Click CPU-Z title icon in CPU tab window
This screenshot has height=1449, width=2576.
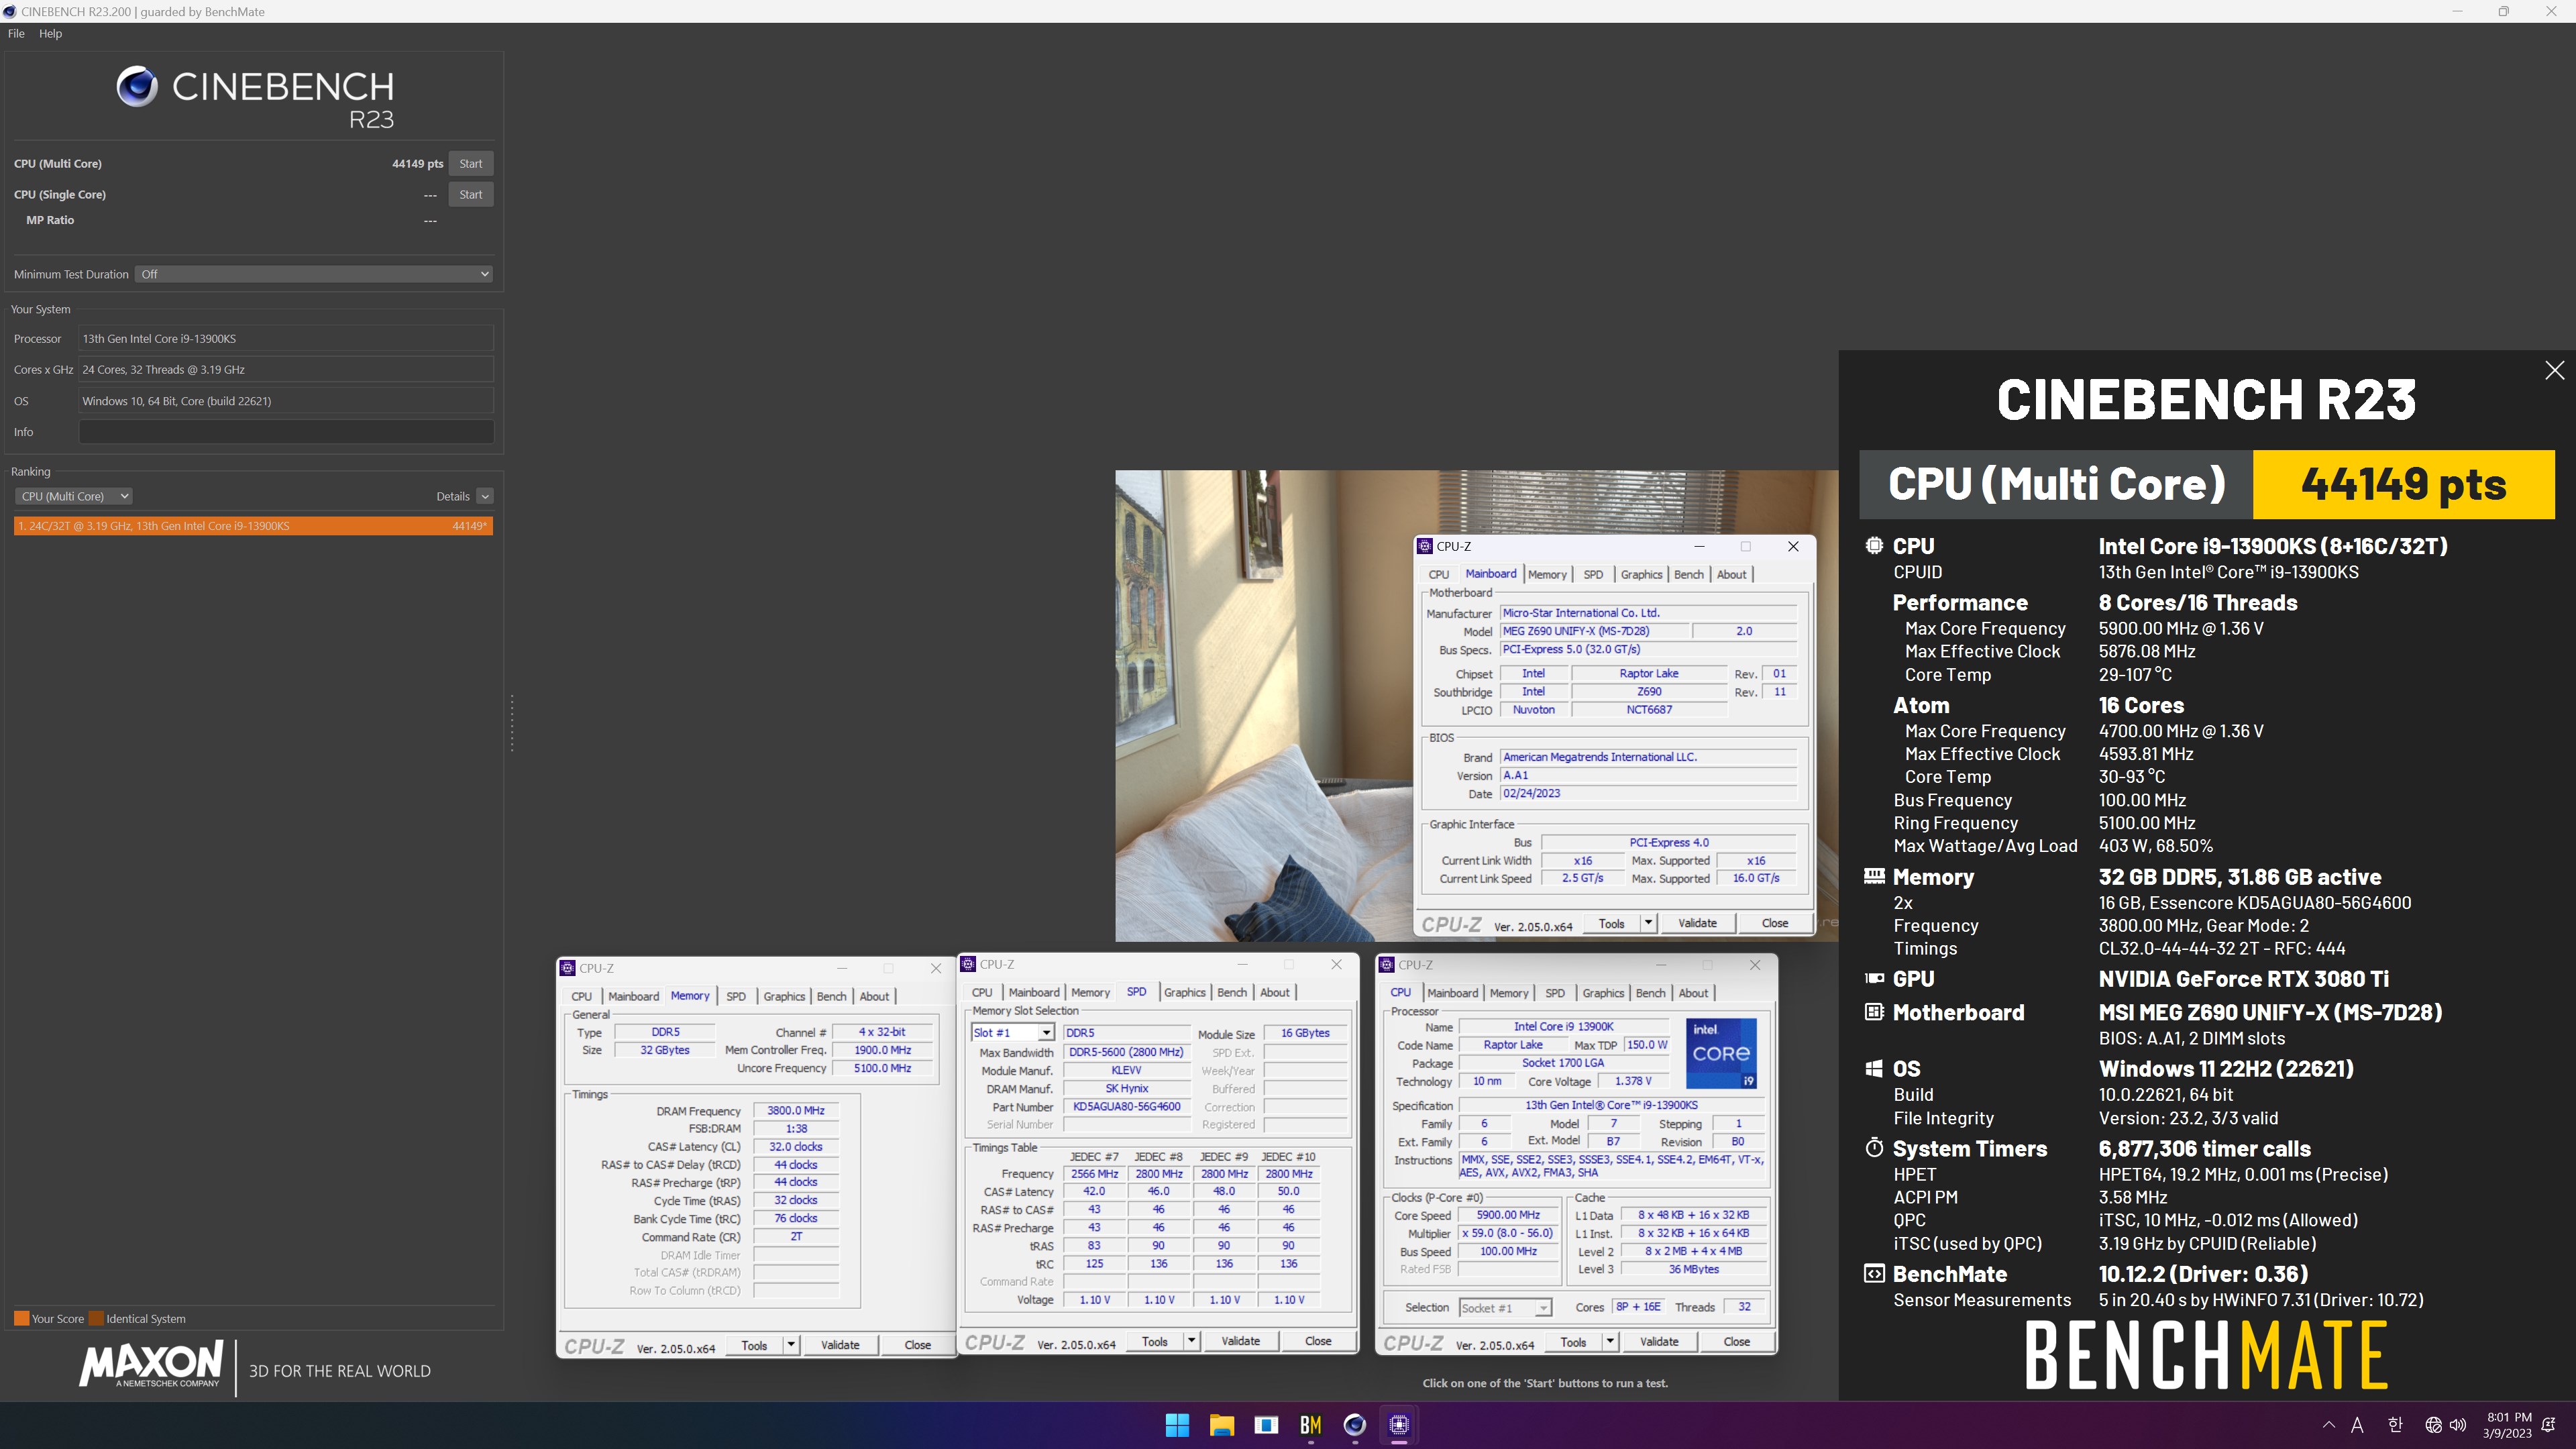click(x=1386, y=965)
